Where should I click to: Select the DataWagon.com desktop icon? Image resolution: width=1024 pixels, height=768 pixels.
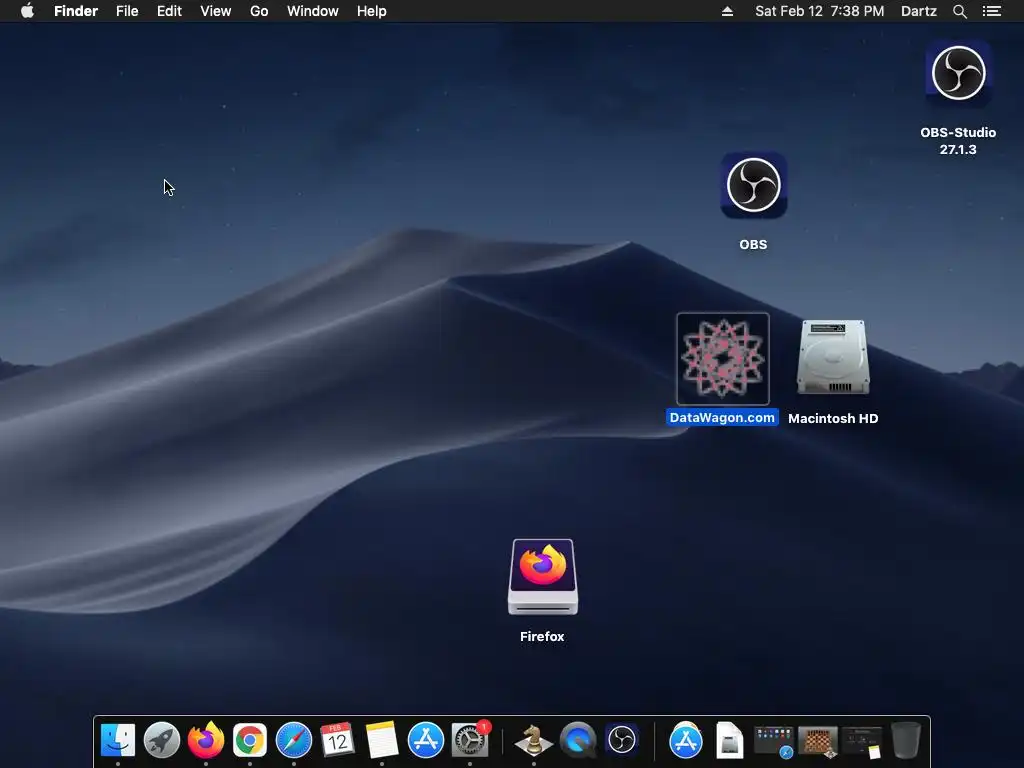(723, 359)
